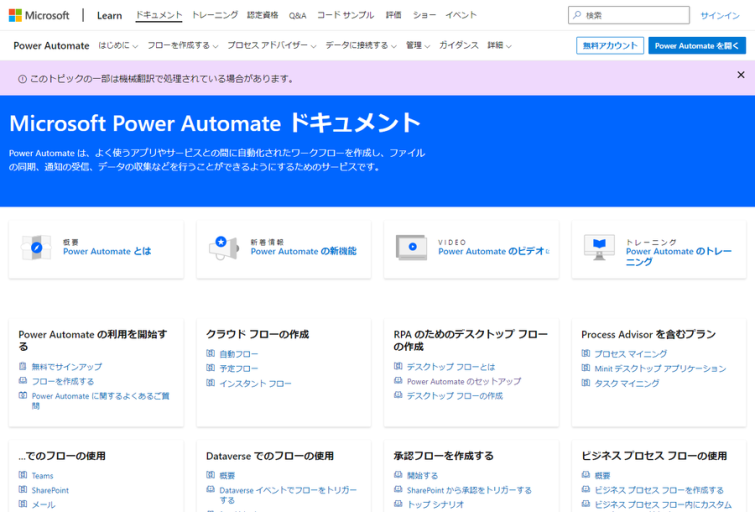Viewport: 755px width, 512px height.
Task: Open the ガイダンス nav link
Action: click(x=458, y=45)
